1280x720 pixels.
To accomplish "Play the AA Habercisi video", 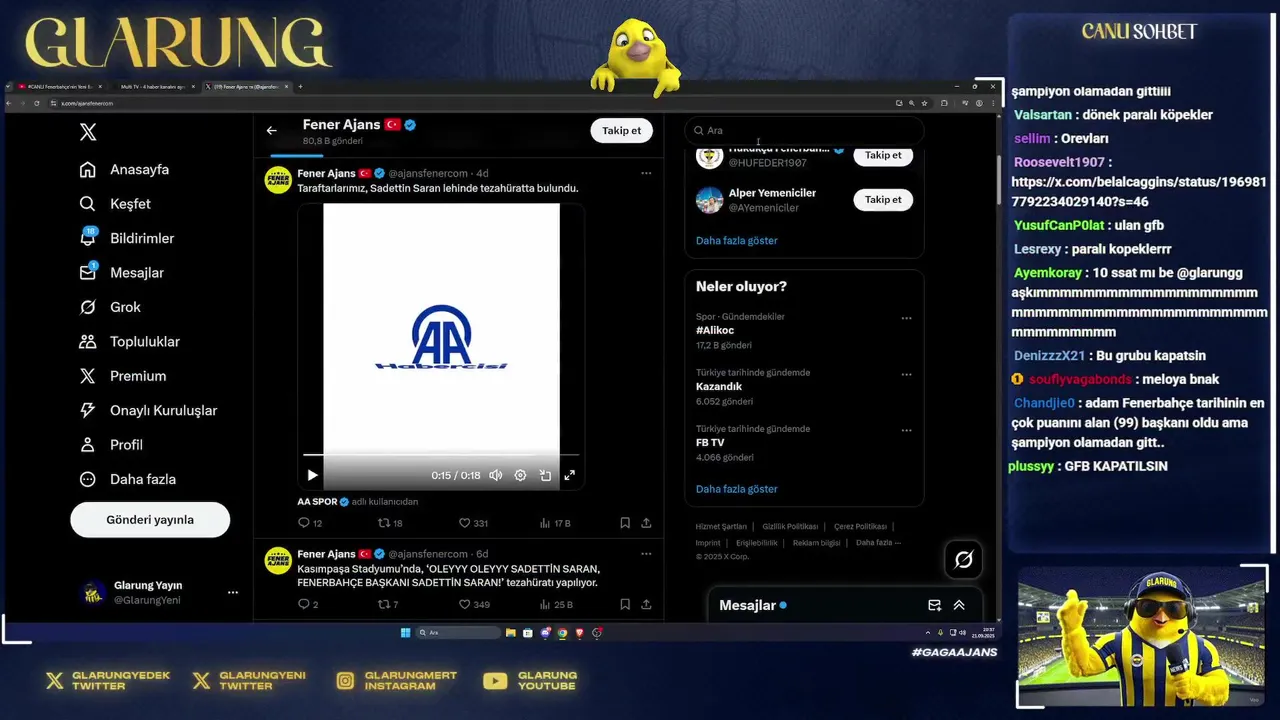I will coord(312,476).
